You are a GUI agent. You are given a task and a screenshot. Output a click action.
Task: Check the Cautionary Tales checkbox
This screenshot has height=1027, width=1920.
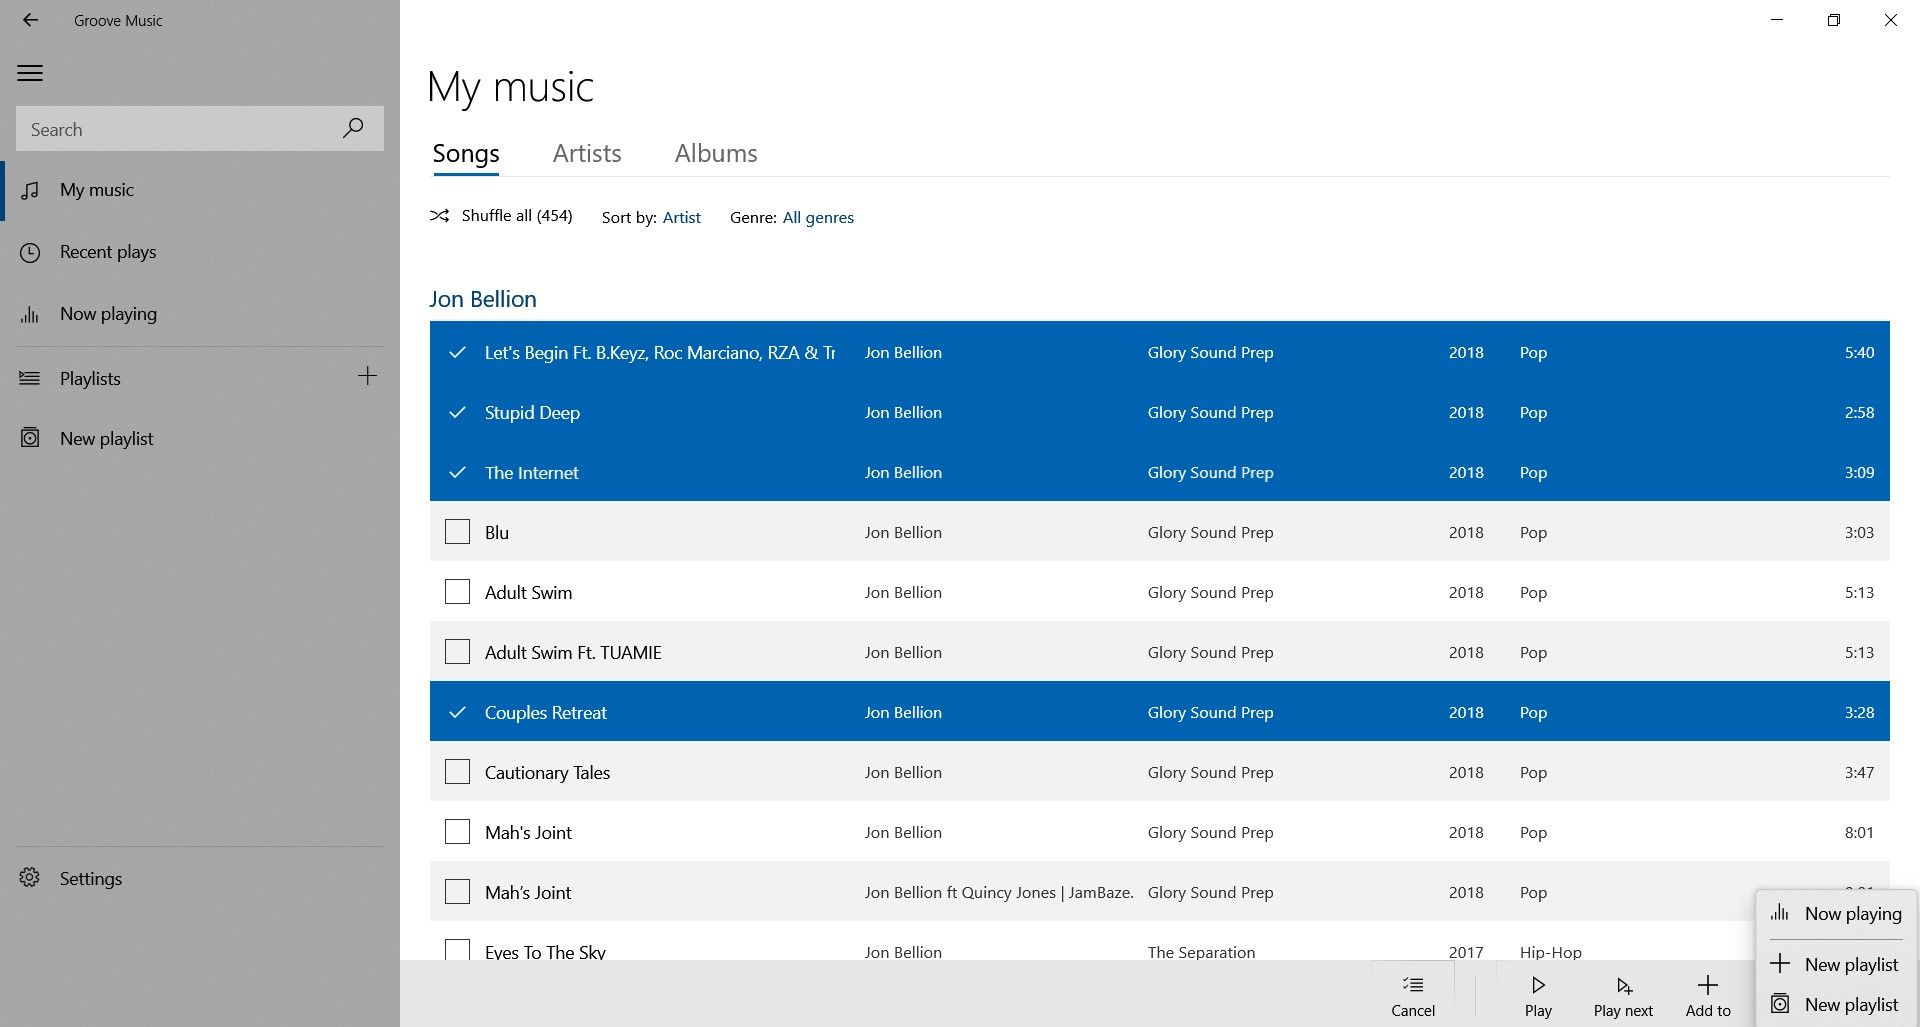point(457,771)
